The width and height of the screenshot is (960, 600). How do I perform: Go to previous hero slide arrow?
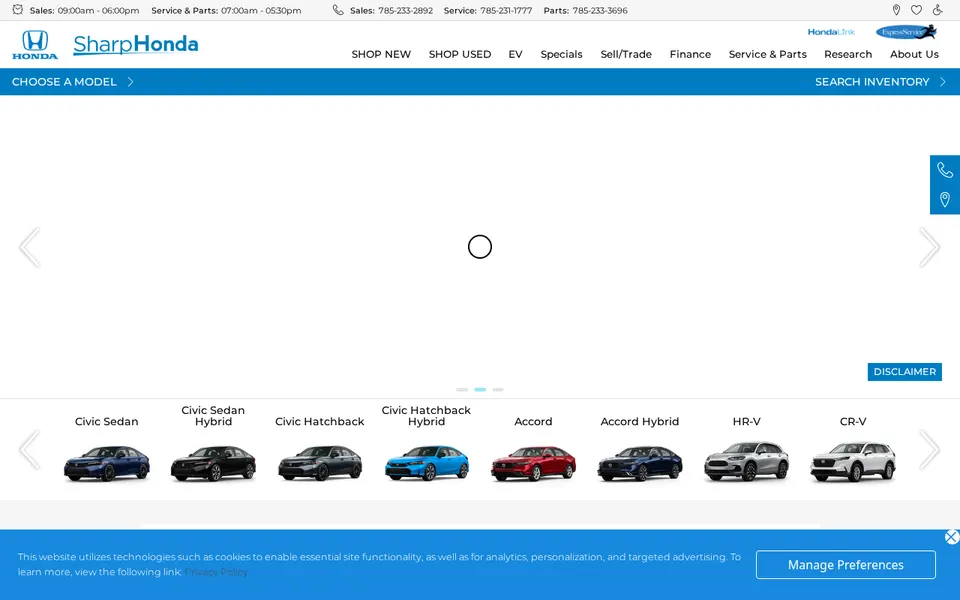[29, 247]
